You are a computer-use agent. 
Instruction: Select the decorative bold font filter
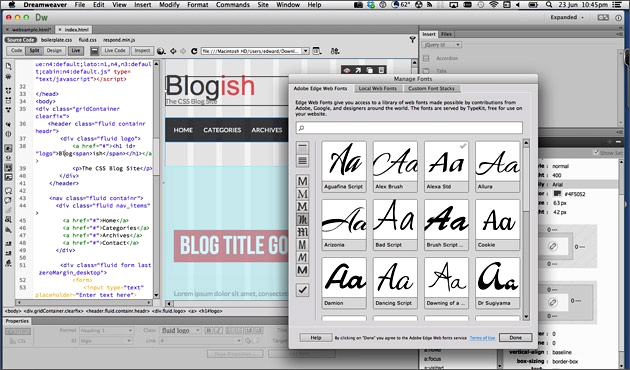click(x=303, y=270)
